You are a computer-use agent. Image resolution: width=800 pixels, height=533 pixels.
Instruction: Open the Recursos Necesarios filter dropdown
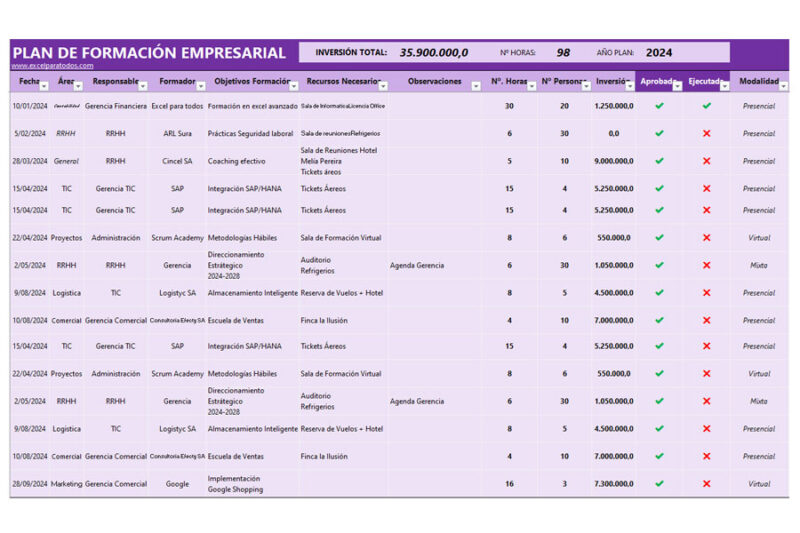(383, 86)
